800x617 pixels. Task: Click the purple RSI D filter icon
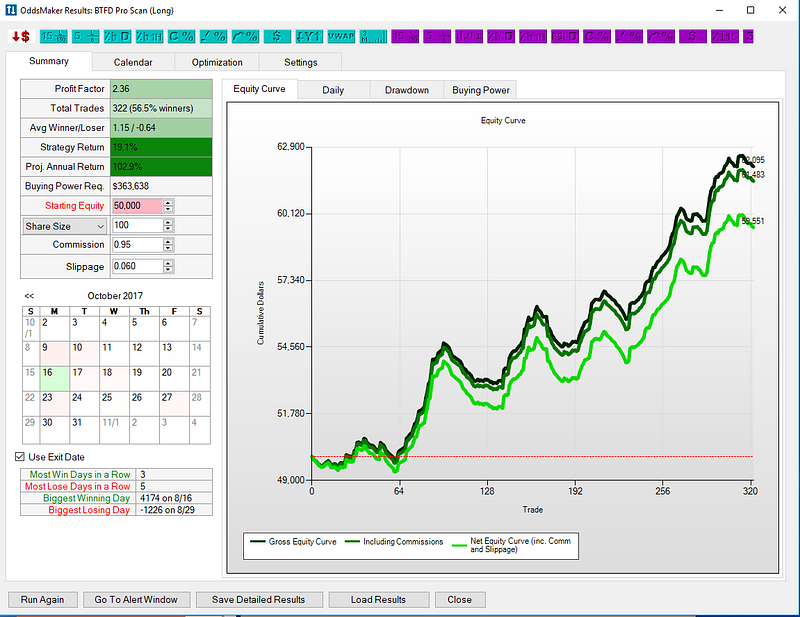point(565,37)
